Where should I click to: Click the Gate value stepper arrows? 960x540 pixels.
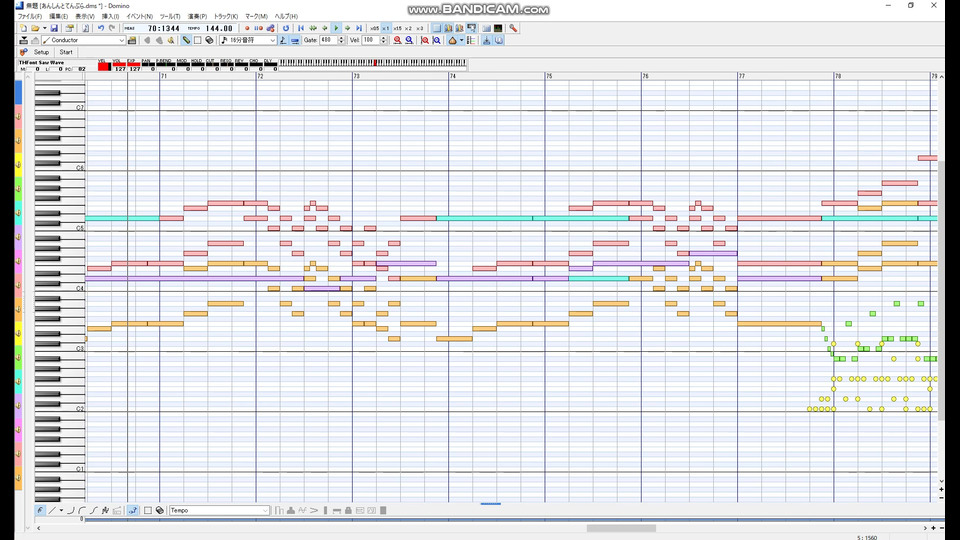tap(341, 40)
